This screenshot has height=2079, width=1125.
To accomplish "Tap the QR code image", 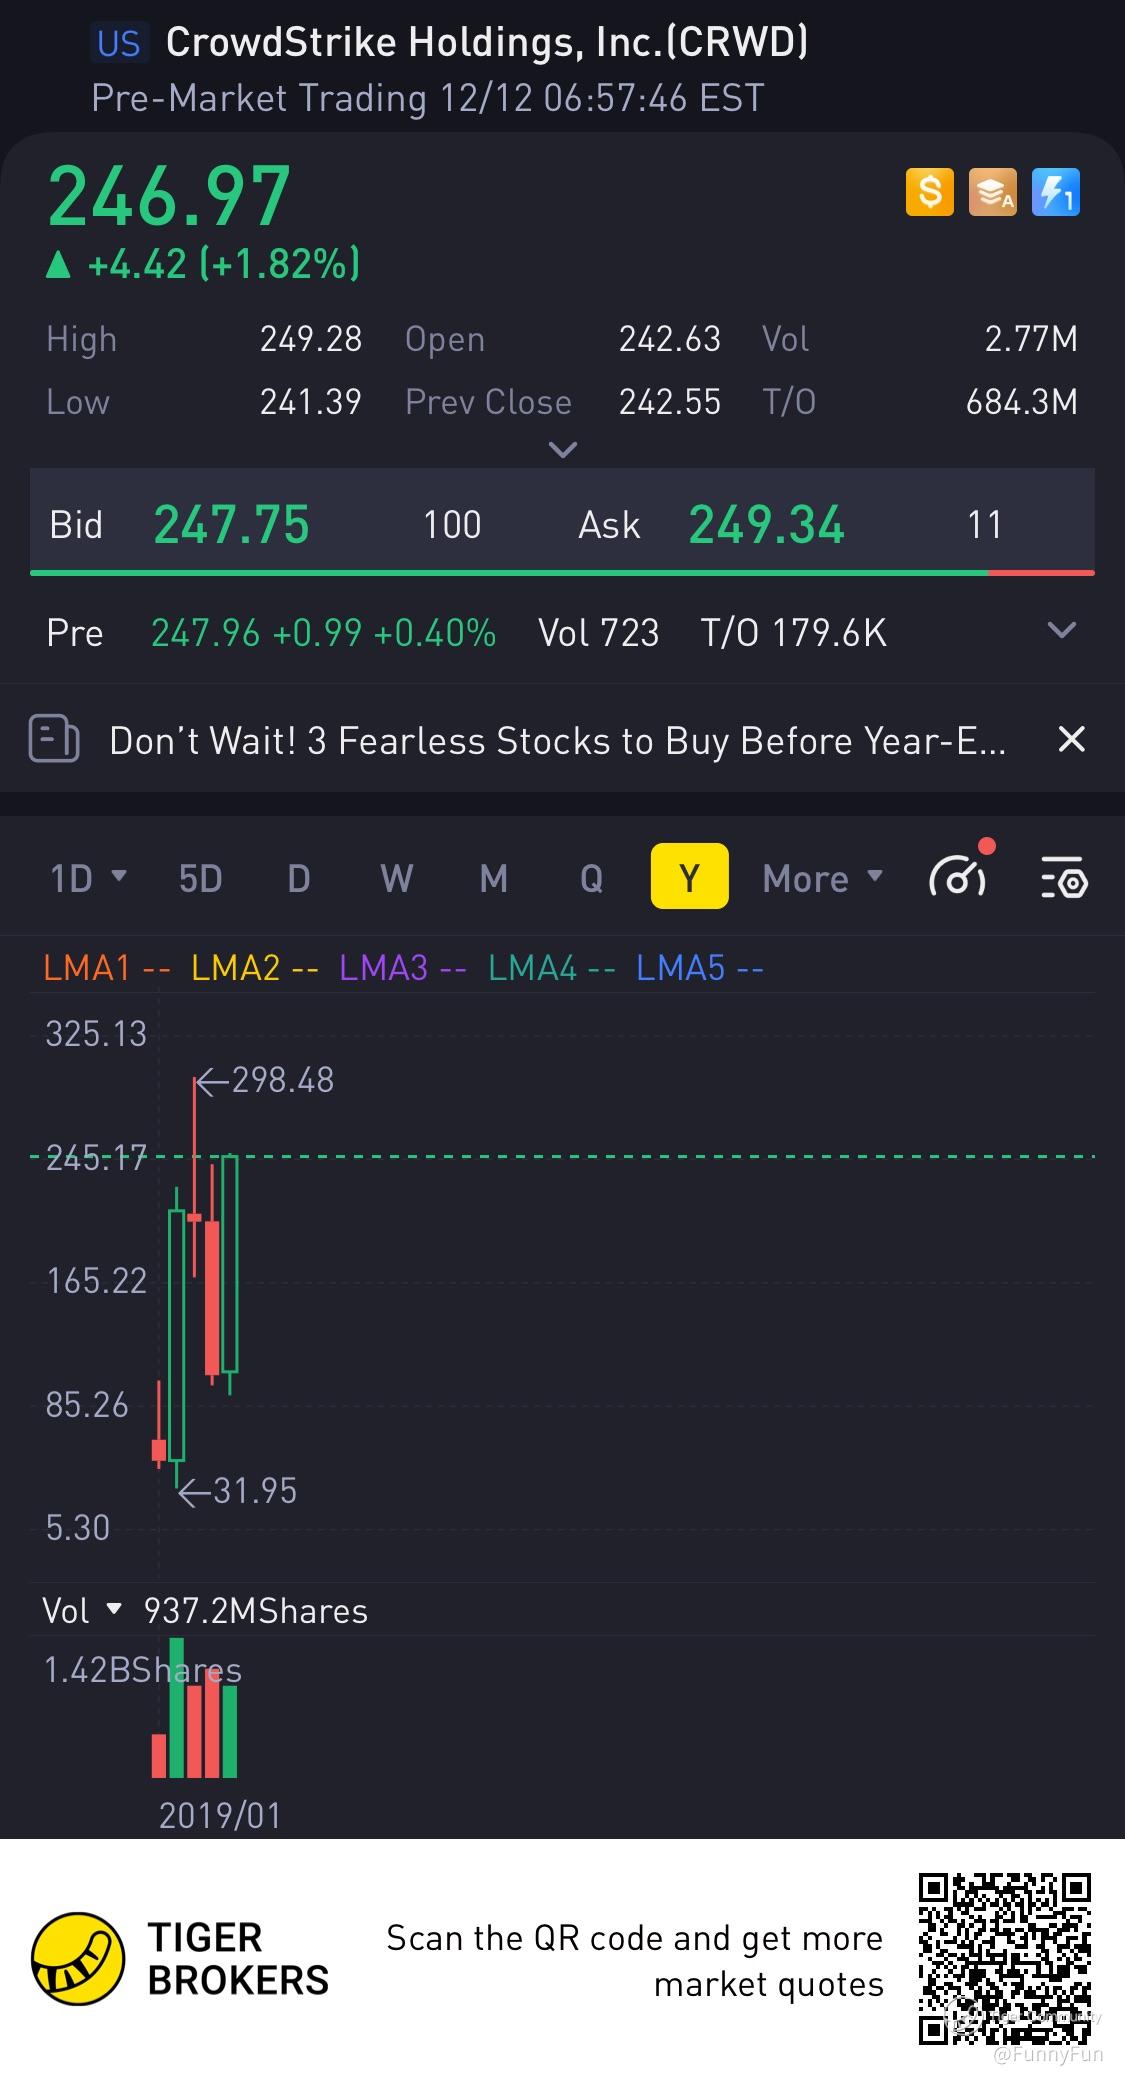I will pos(1004,1958).
